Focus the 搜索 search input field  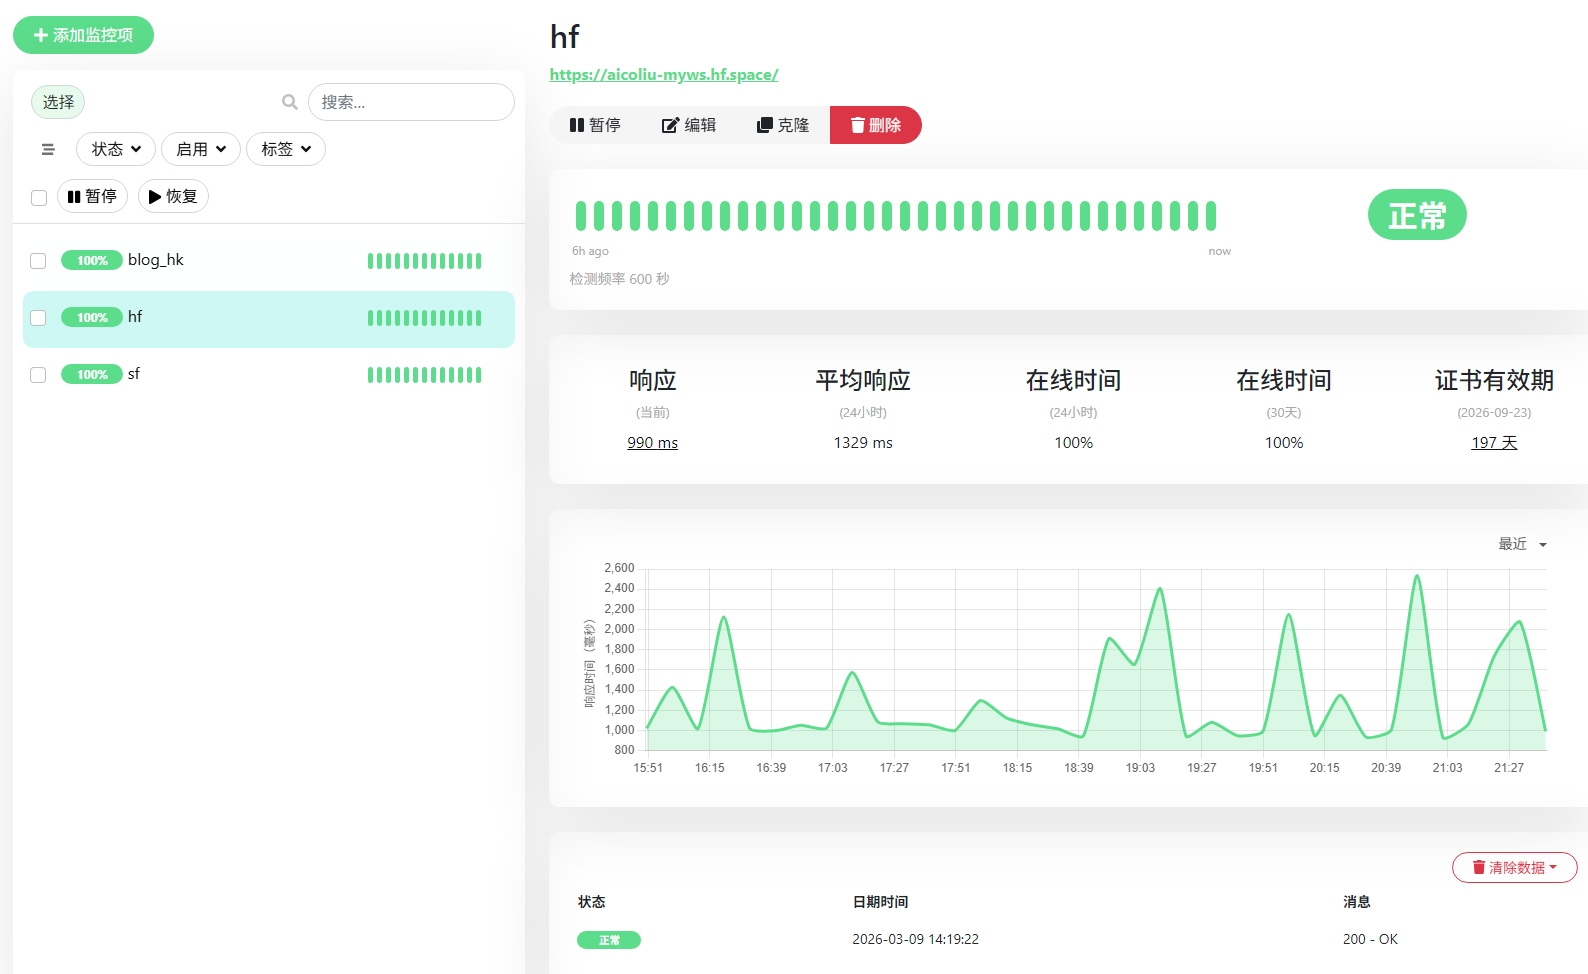click(x=411, y=102)
